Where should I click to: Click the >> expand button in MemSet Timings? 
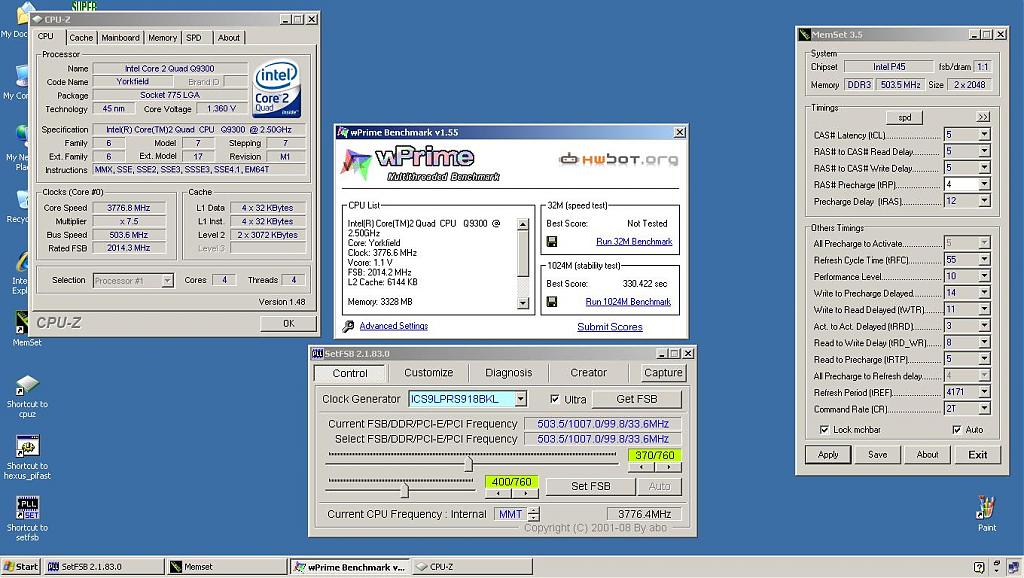(x=983, y=117)
